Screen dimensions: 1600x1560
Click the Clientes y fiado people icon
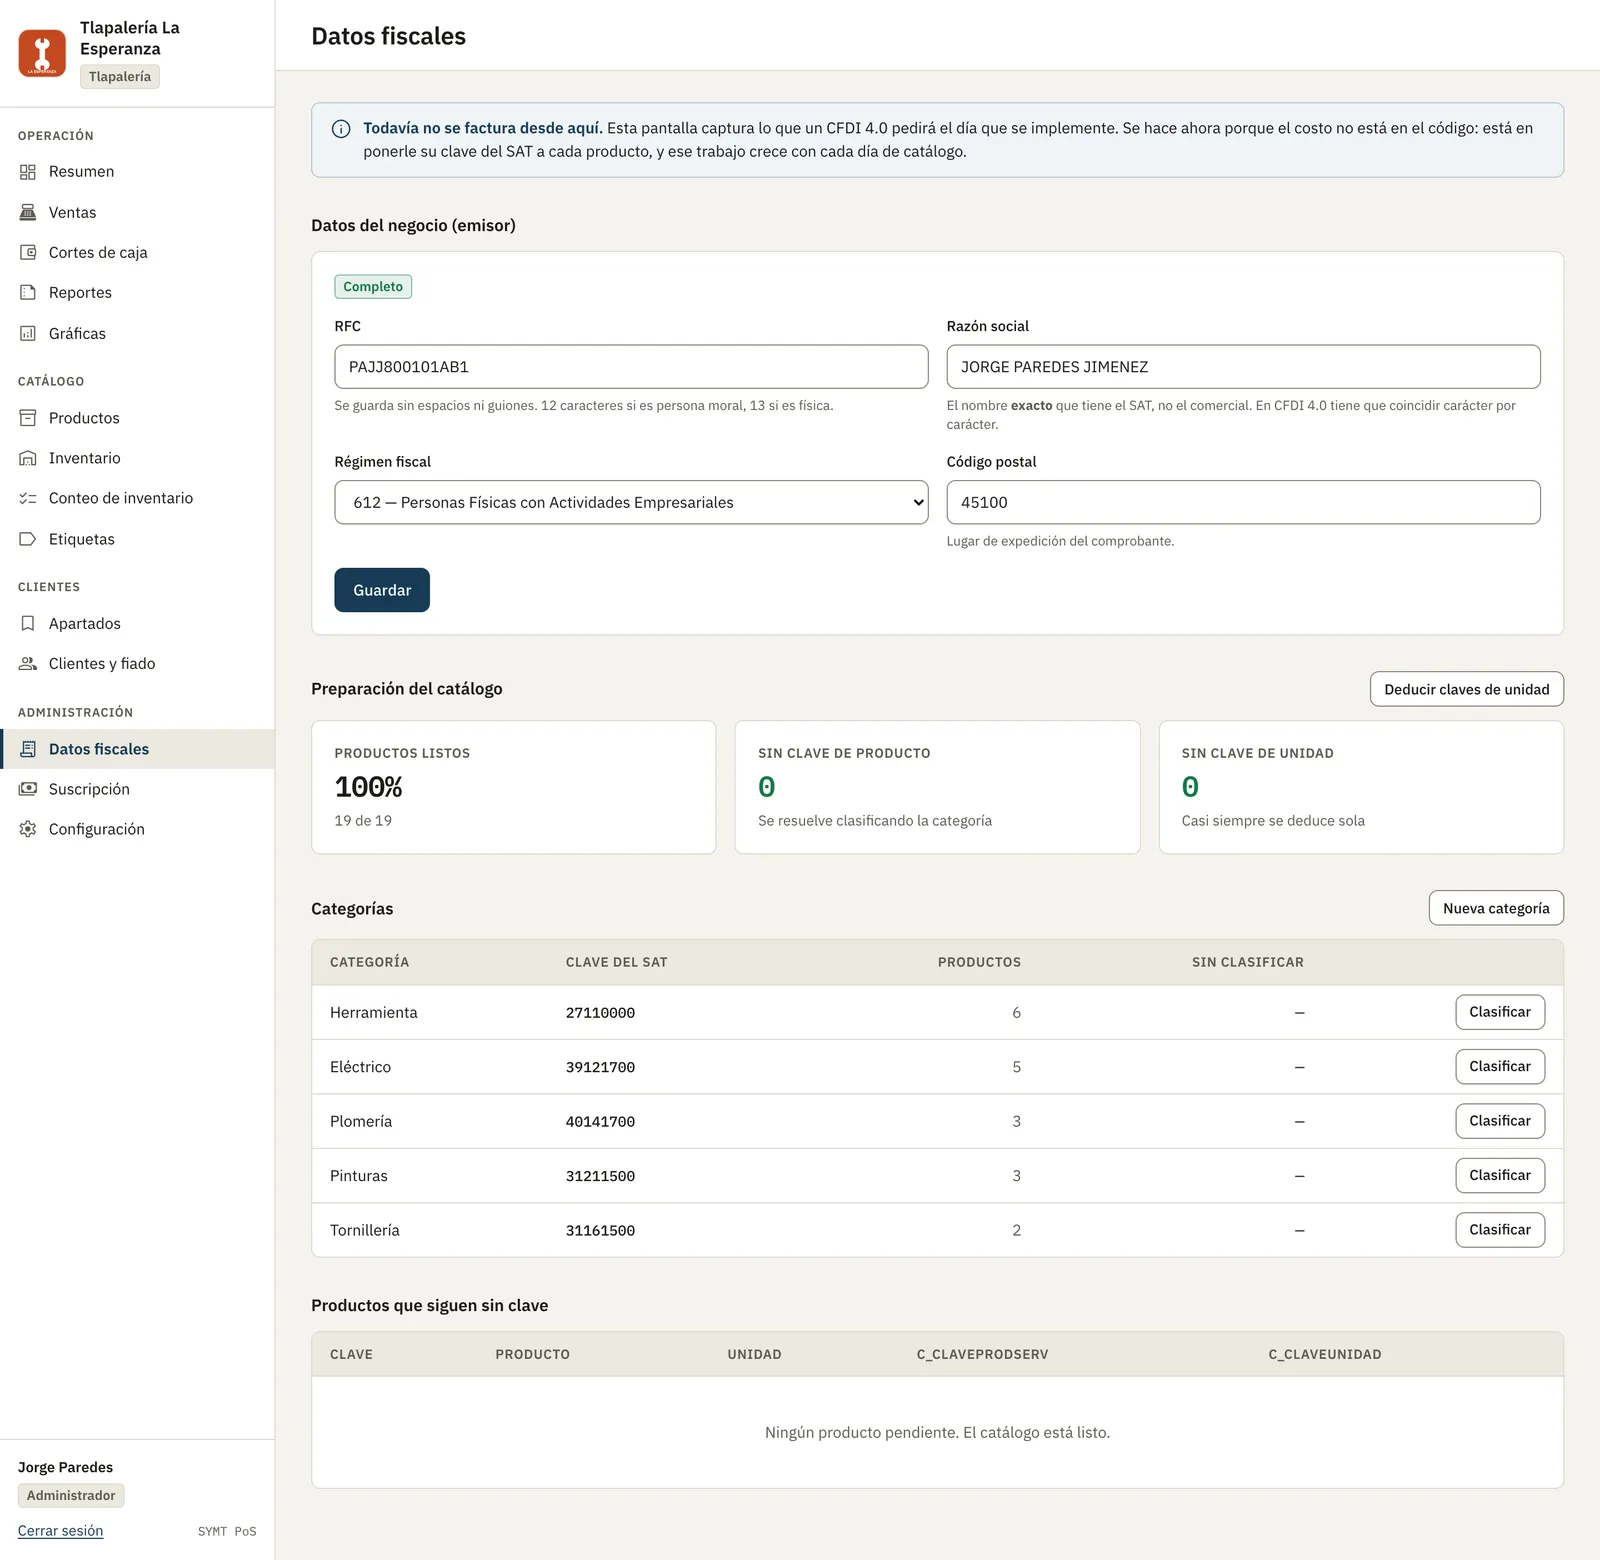coord(28,663)
